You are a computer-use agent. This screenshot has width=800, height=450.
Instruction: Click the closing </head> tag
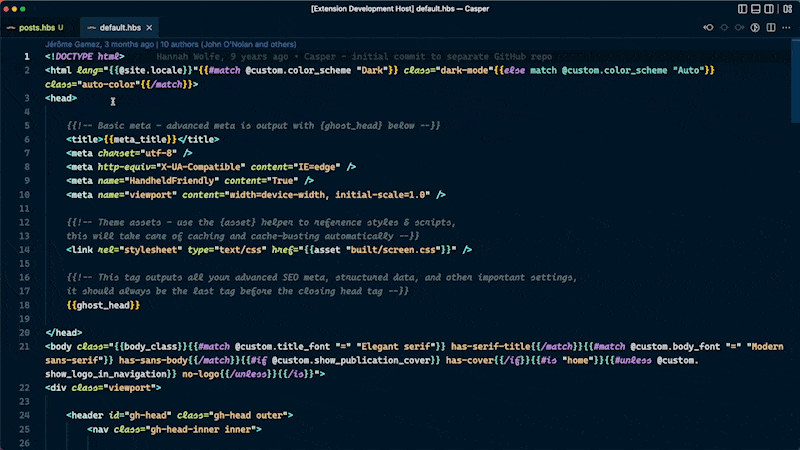(63, 333)
